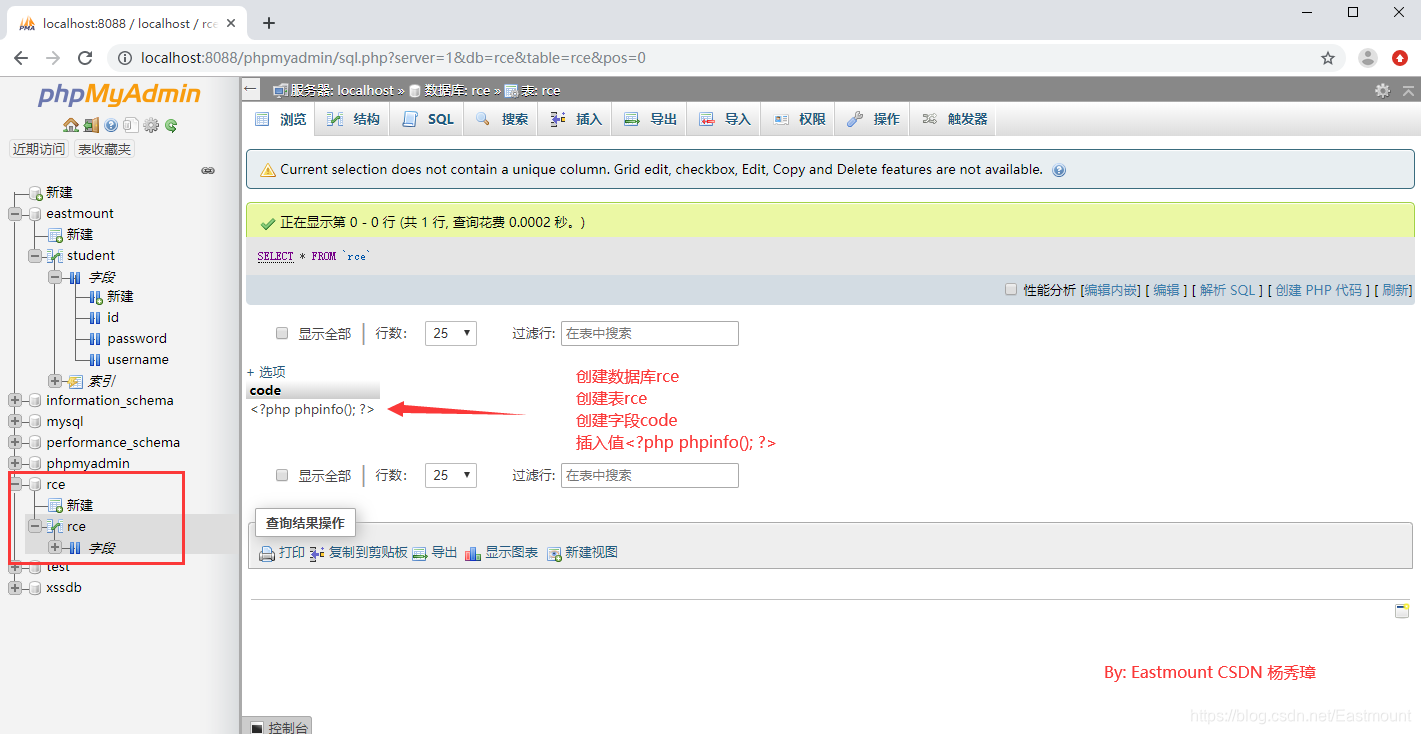Open the 搜索 (Search) tab

click(x=502, y=119)
